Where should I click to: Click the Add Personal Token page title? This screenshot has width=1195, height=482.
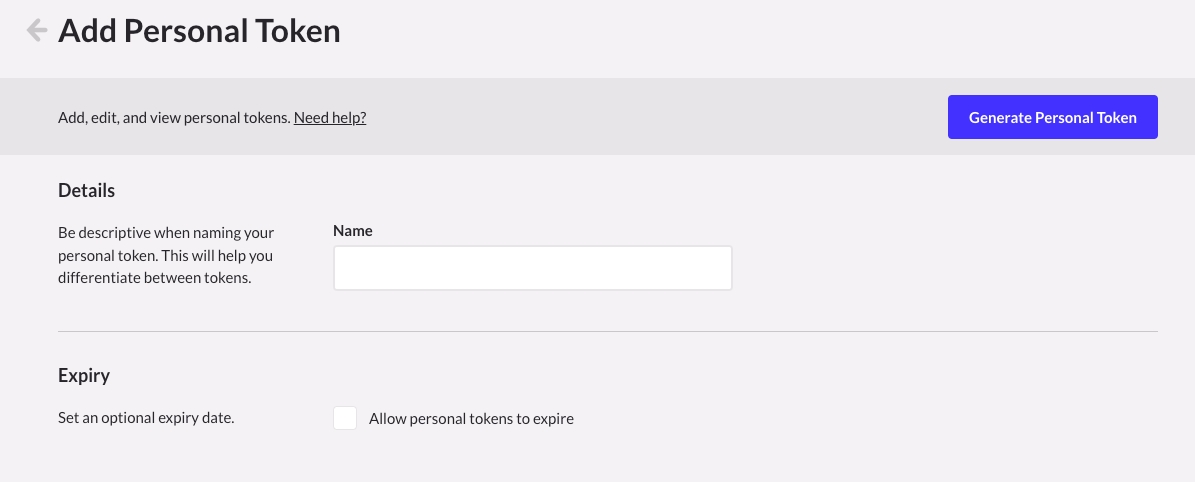(199, 31)
